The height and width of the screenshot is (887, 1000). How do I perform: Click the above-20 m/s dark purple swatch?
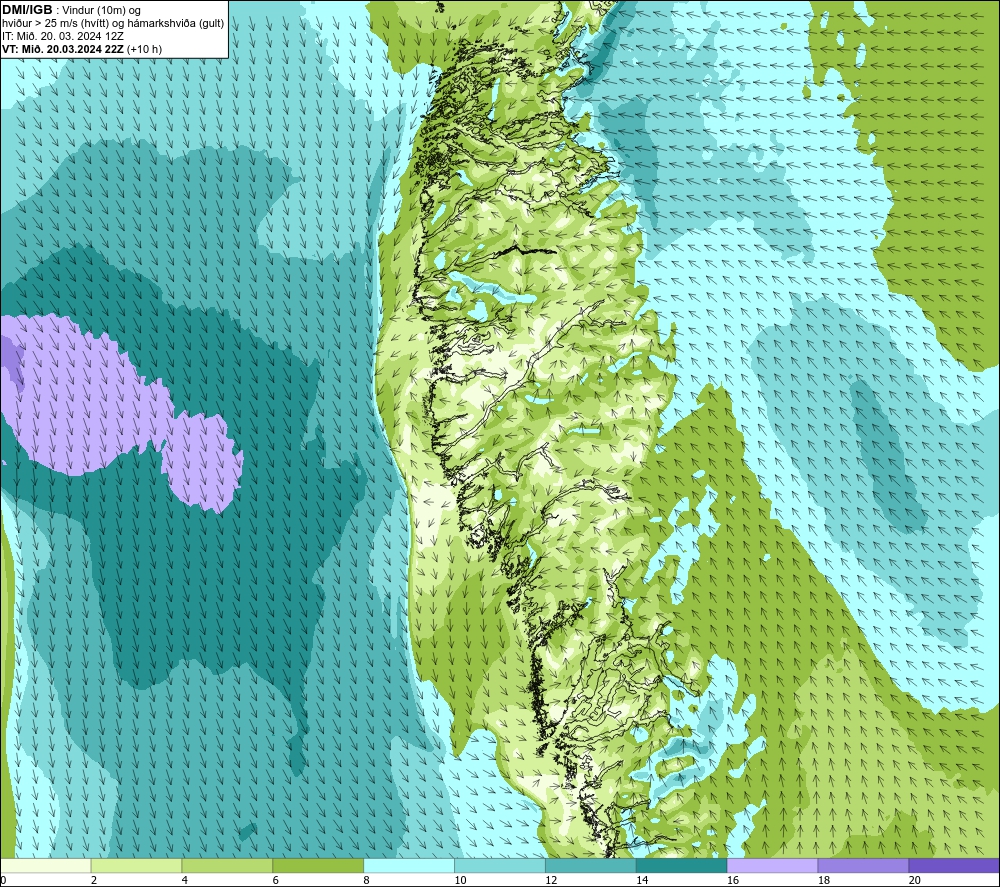pyautogui.click(x=954, y=866)
